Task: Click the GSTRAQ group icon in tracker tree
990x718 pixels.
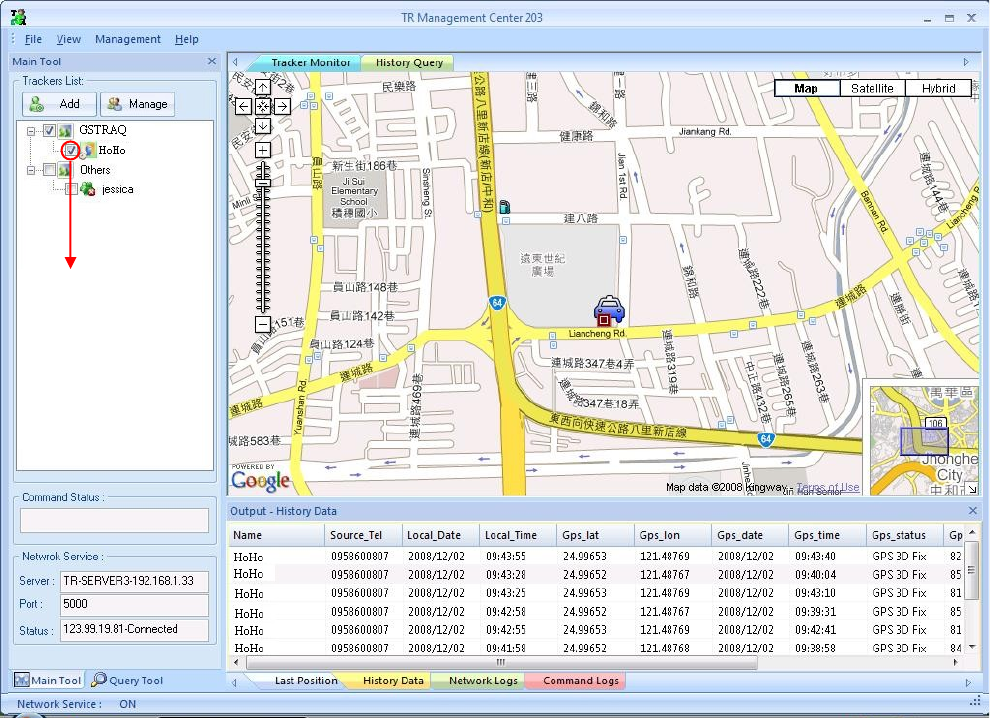Action: (x=65, y=130)
